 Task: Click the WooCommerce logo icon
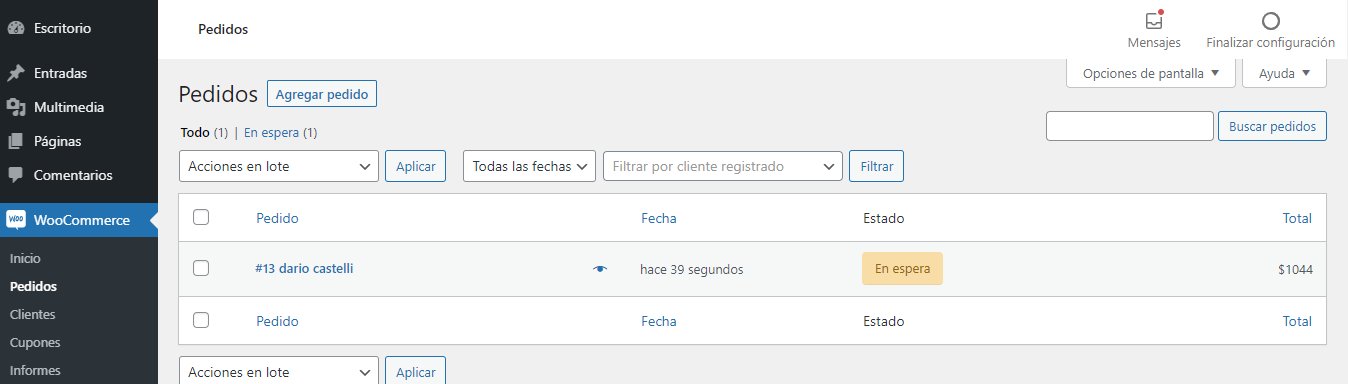click(x=15, y=220)
